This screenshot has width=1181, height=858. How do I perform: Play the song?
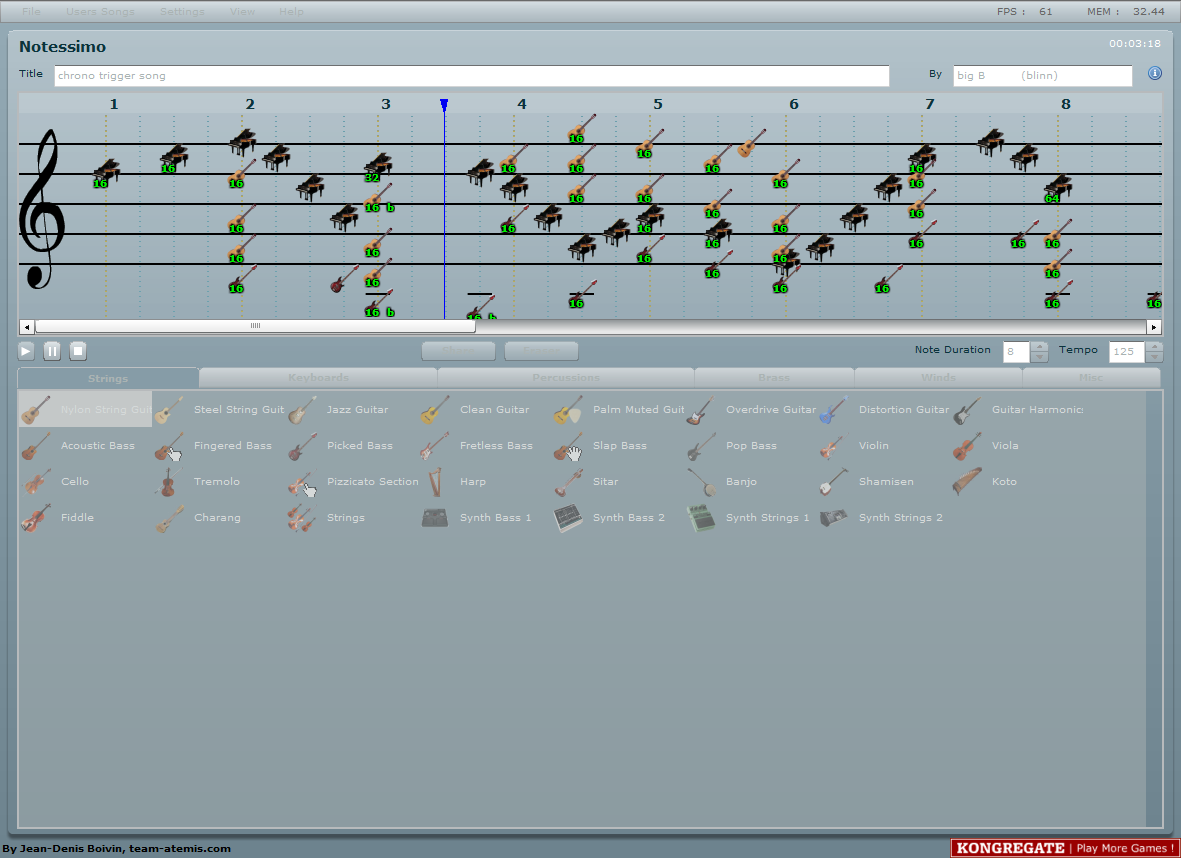[26, 351]
